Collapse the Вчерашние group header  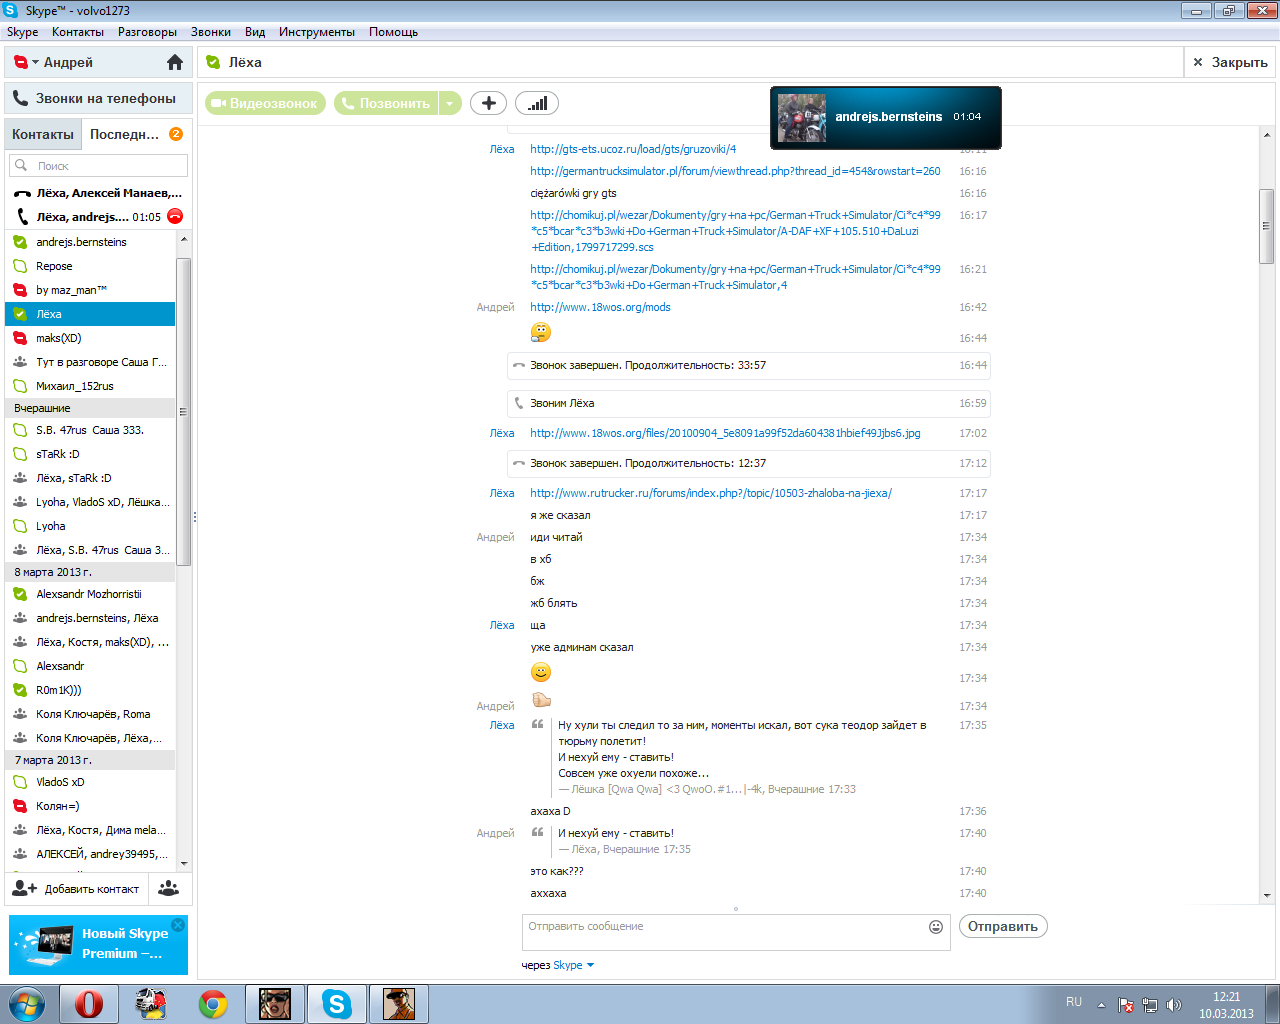(x=91, y=408)
